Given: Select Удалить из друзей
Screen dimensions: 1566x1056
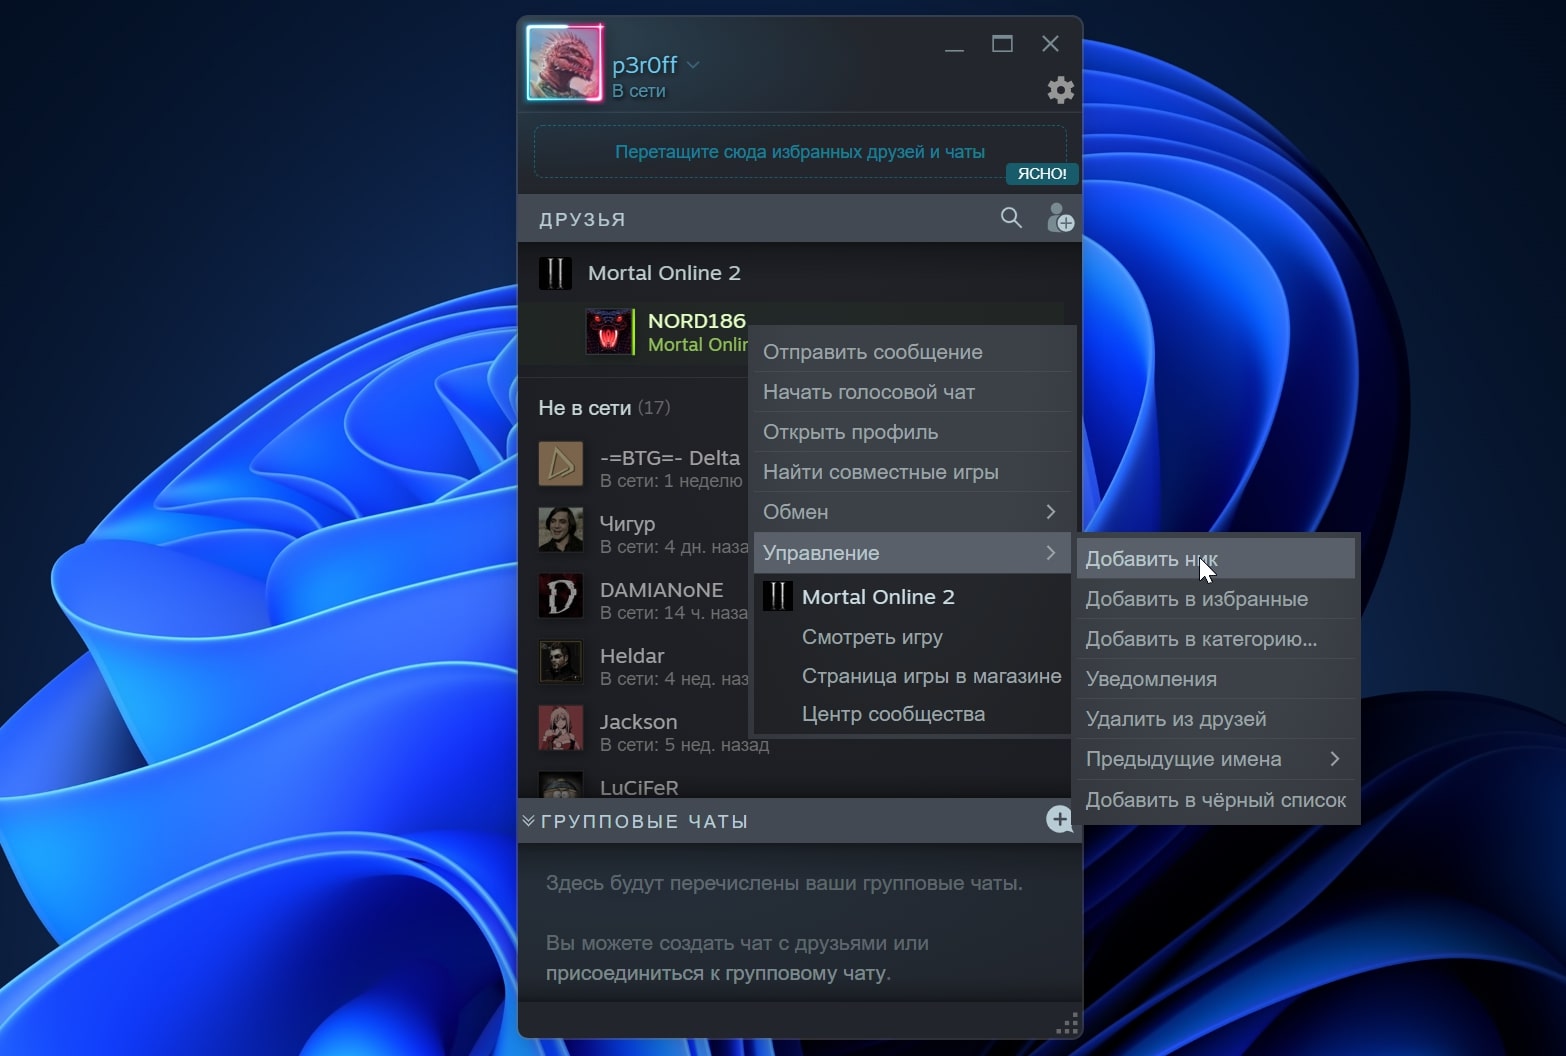Looking at the screenshot, I should click(x=1216, y=719).
